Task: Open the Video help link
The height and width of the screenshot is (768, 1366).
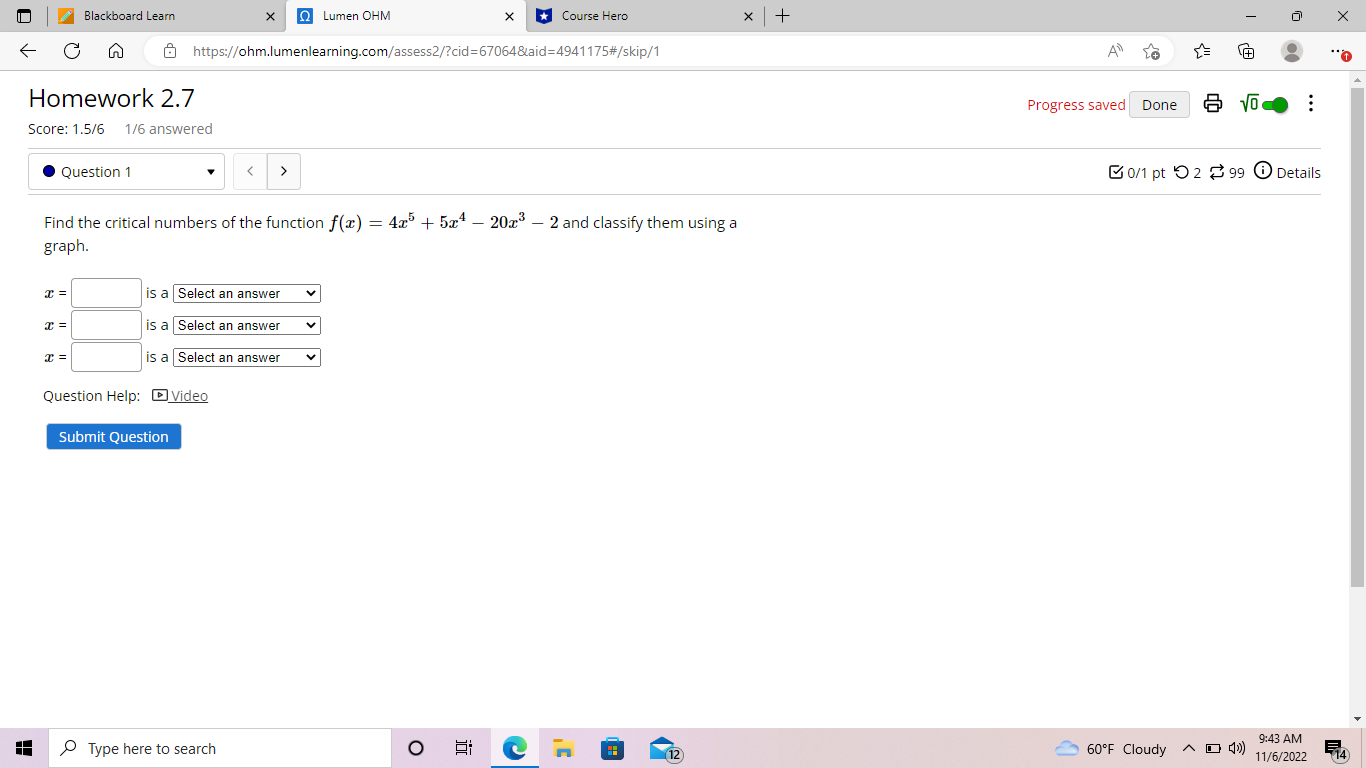Action: pyautogui.click(x=180, y=395)
